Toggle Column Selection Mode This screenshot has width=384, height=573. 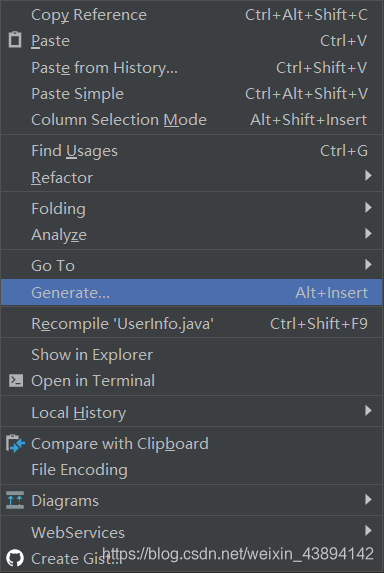point(191,120)
